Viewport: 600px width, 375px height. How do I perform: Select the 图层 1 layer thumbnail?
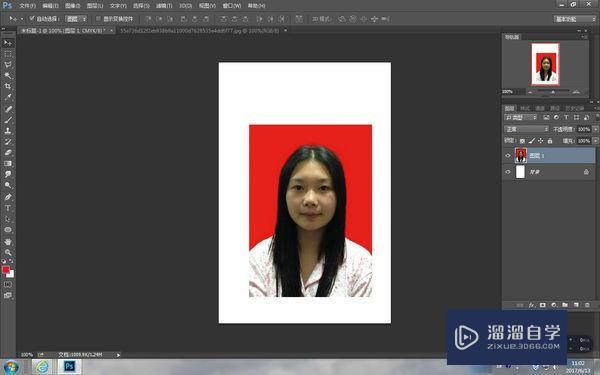tap(521, 156)
